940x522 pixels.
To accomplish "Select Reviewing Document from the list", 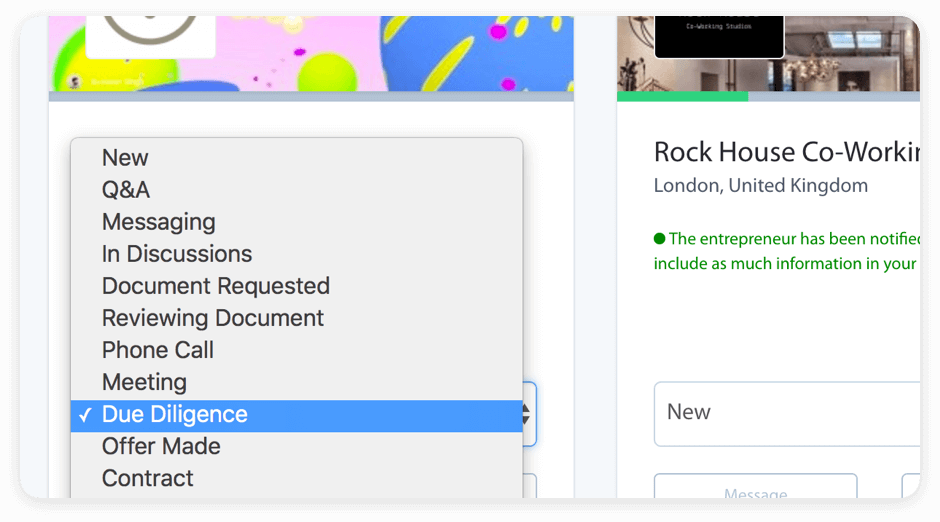I will click(212, 318).
